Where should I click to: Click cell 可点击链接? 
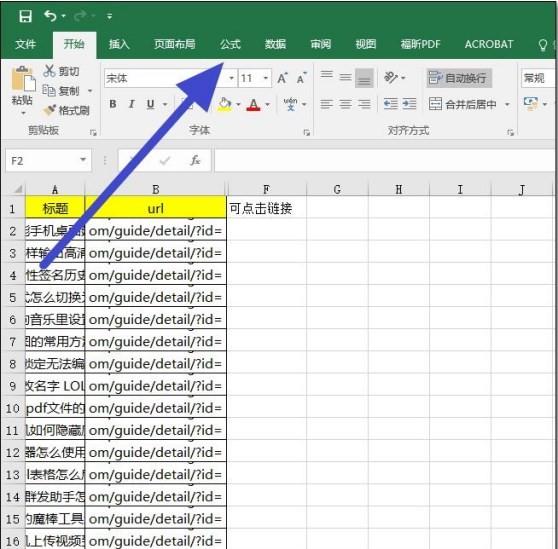[x=266, y=208]
